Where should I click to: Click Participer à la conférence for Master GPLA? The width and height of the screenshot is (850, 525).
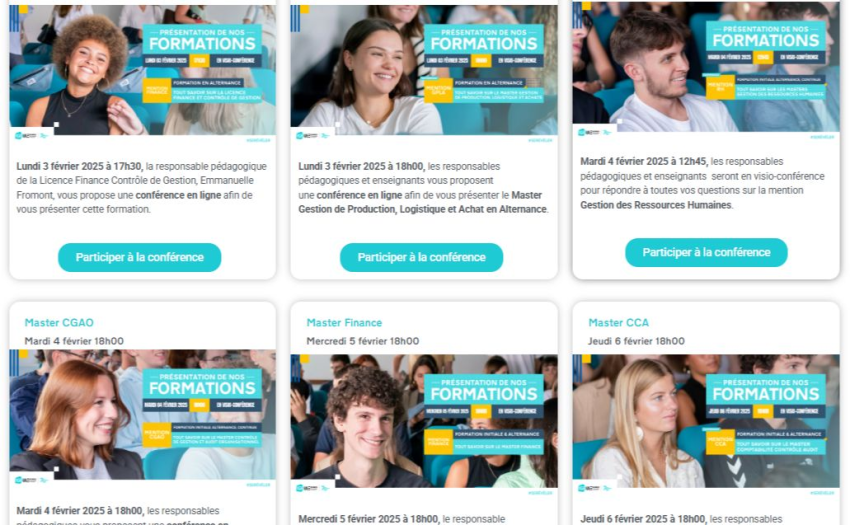point(421,257)
